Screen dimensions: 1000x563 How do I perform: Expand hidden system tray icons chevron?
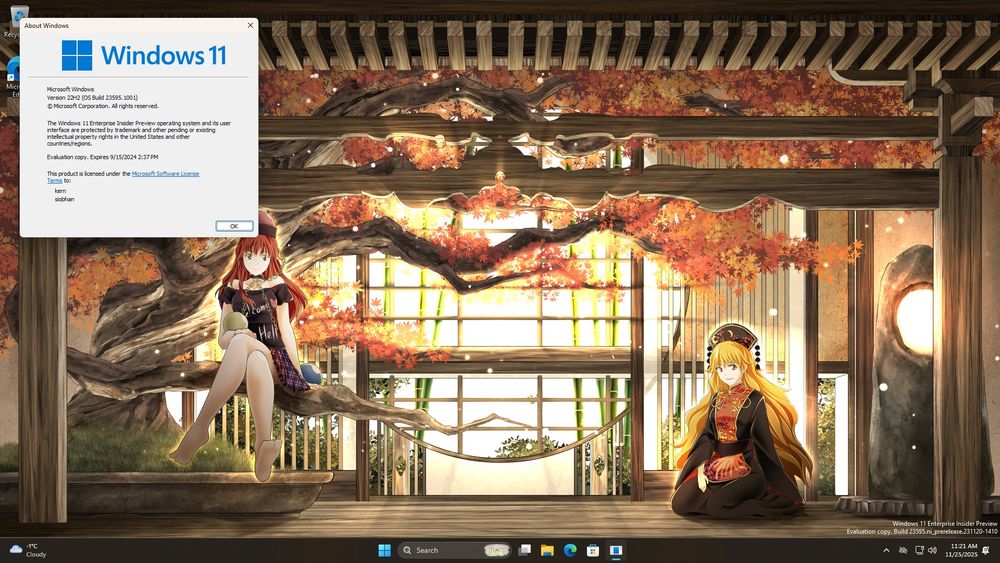pos(886,550)
